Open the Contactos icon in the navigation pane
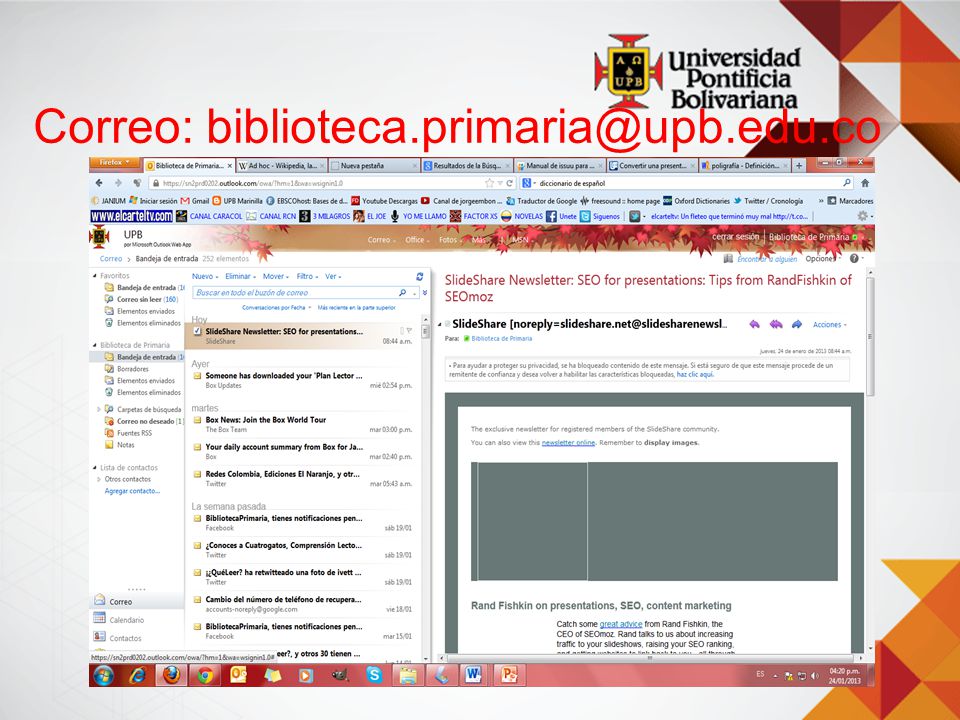The width and height of the screenshot is (960, 720). point(99,637)
